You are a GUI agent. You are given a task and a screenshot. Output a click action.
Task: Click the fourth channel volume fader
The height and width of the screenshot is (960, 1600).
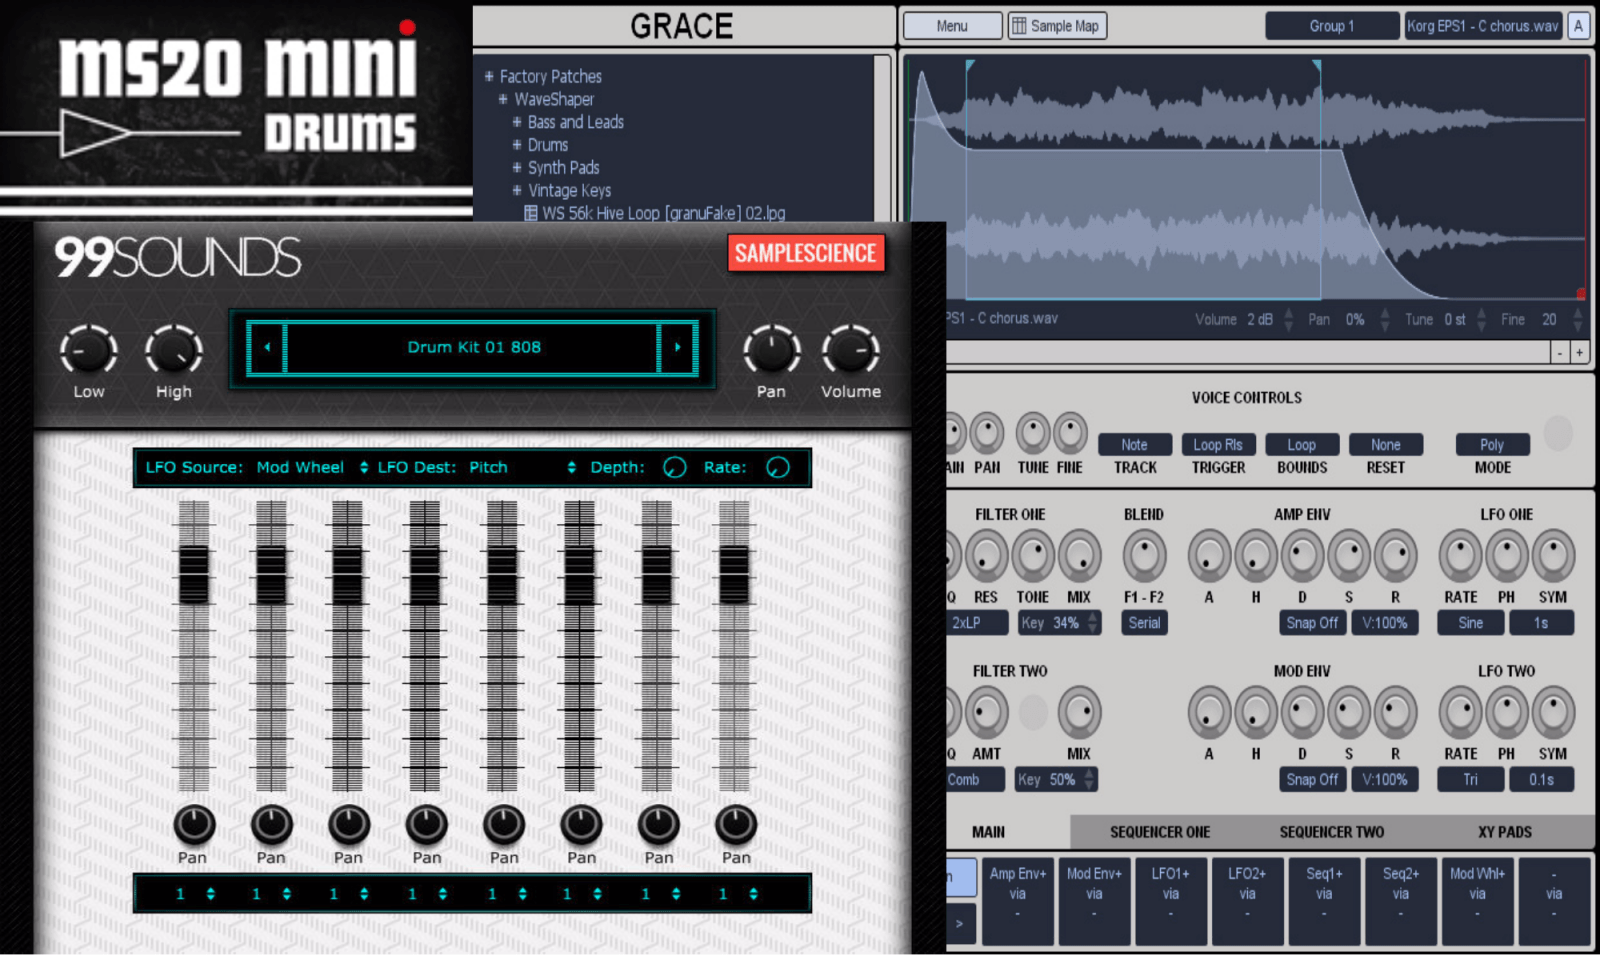point(425,575)
